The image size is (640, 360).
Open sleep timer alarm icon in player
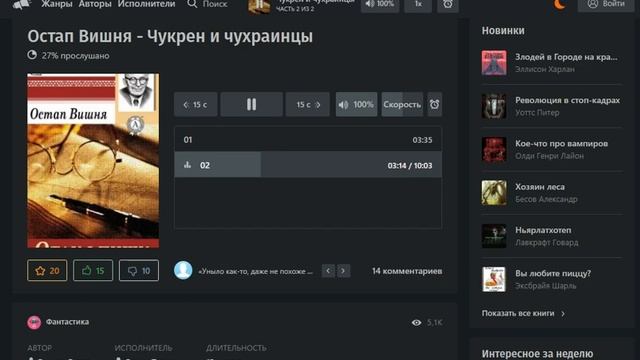click(x=434, y=104)
